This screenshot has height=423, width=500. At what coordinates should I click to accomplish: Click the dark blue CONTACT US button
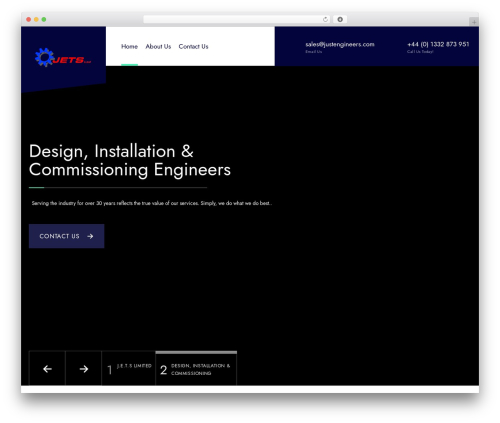coord(66,236)
